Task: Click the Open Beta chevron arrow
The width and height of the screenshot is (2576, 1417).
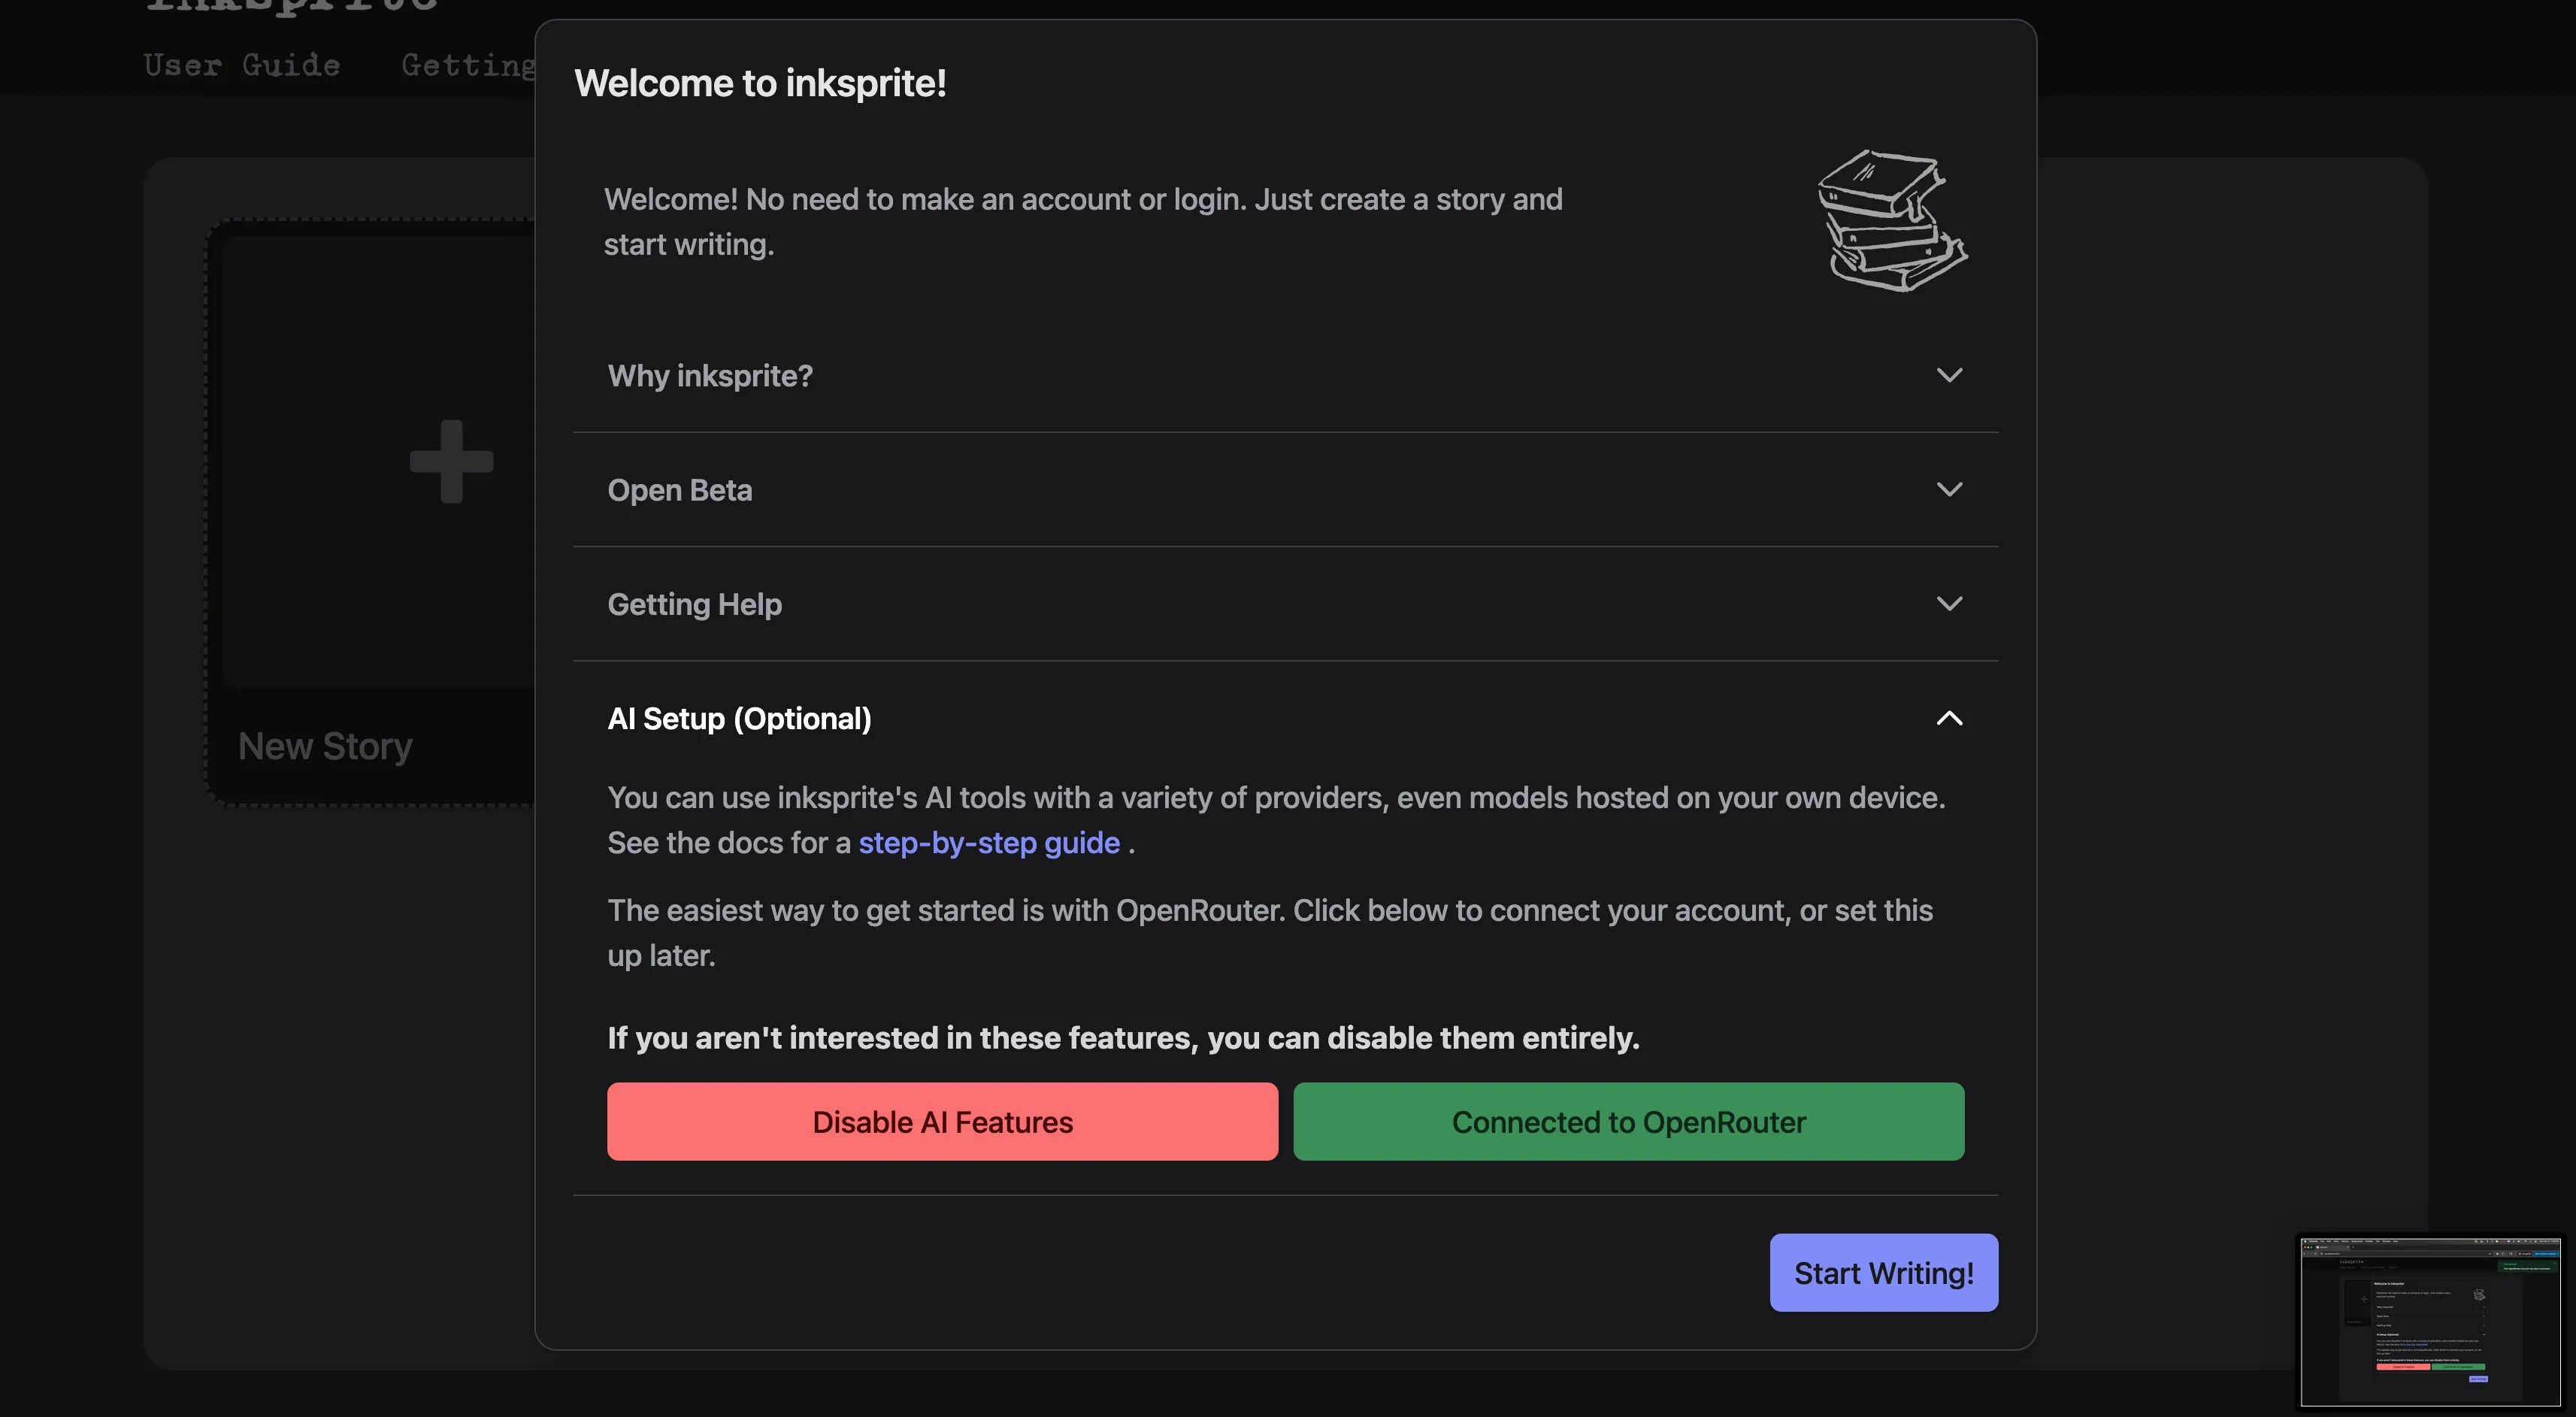Action: coord(1949,490)
